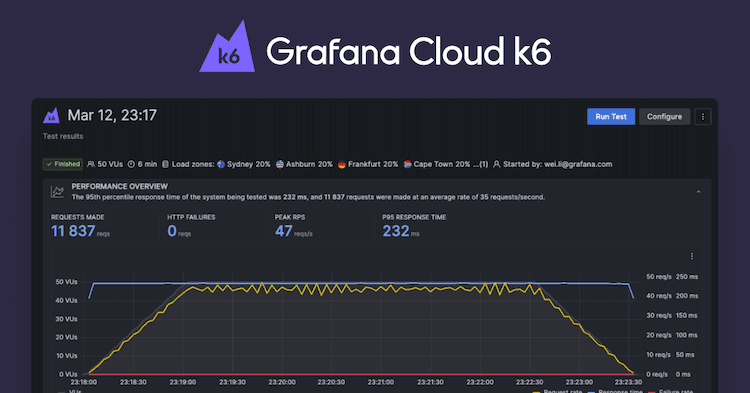Click the HTTP Failures value 0
This screenshot has height=393, width=750.
(172, 231)
